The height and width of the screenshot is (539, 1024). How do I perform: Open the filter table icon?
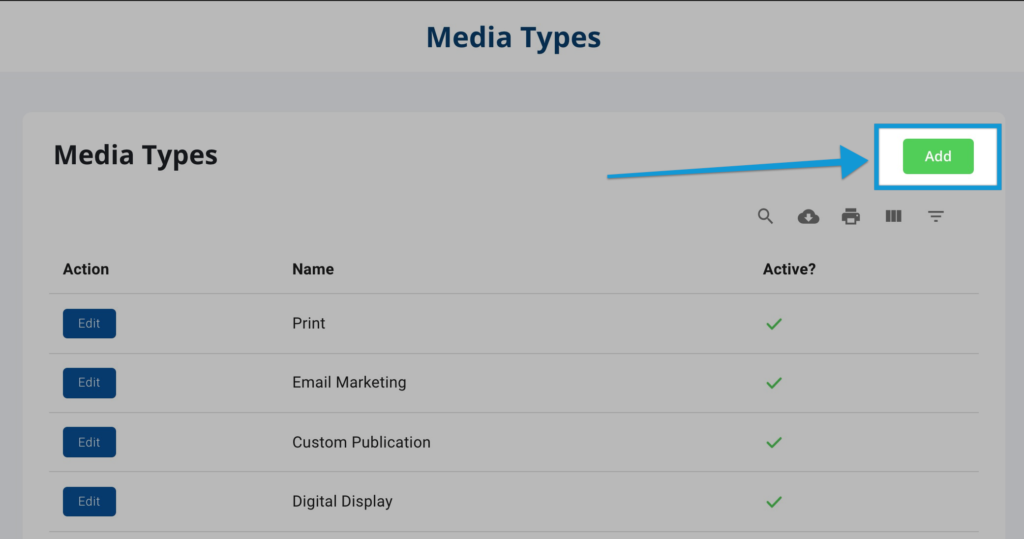936,216
